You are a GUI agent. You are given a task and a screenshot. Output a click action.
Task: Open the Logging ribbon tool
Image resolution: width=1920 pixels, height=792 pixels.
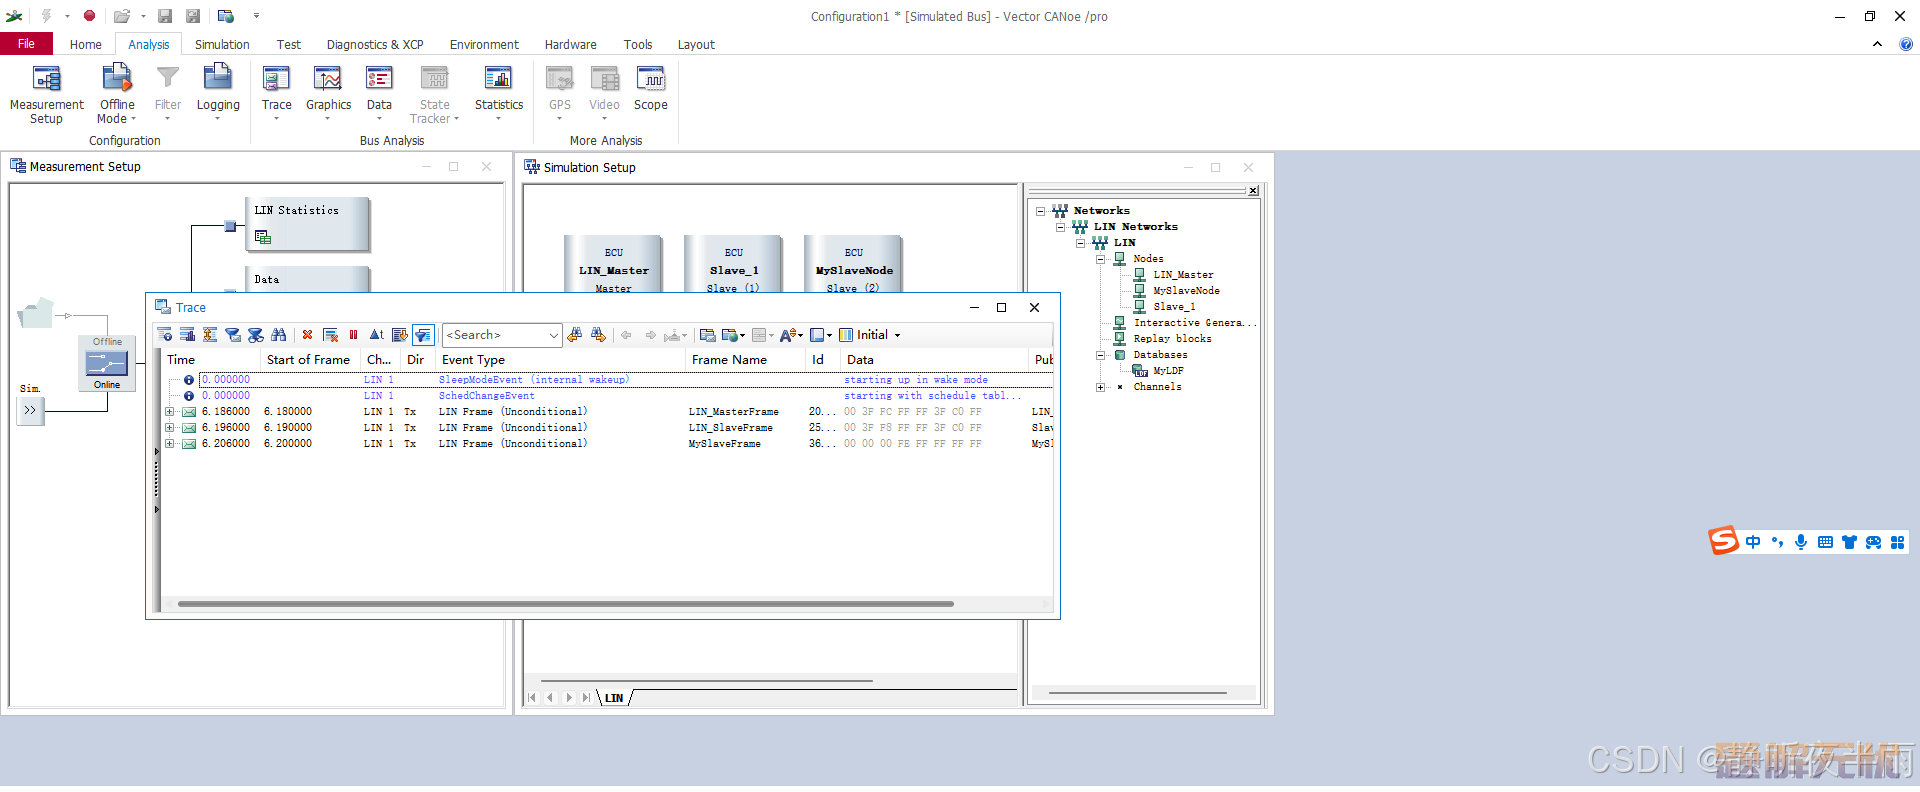218,92
